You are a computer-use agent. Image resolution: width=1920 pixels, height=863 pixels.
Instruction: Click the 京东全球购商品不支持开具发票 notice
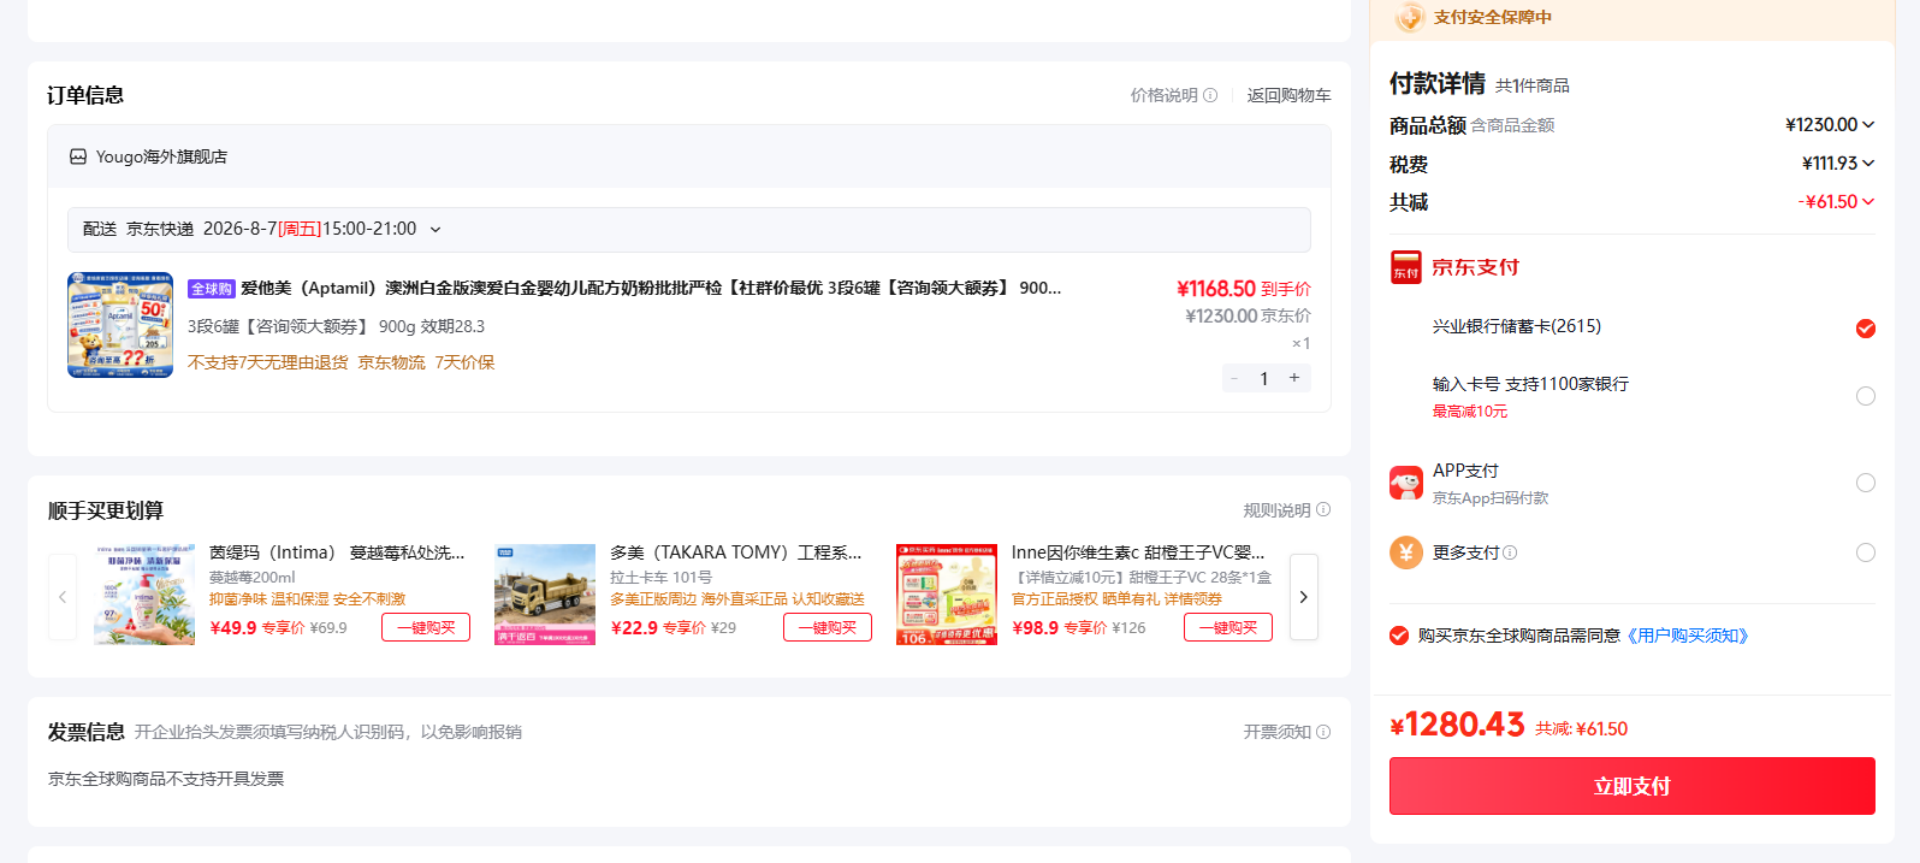pos(166,779)
